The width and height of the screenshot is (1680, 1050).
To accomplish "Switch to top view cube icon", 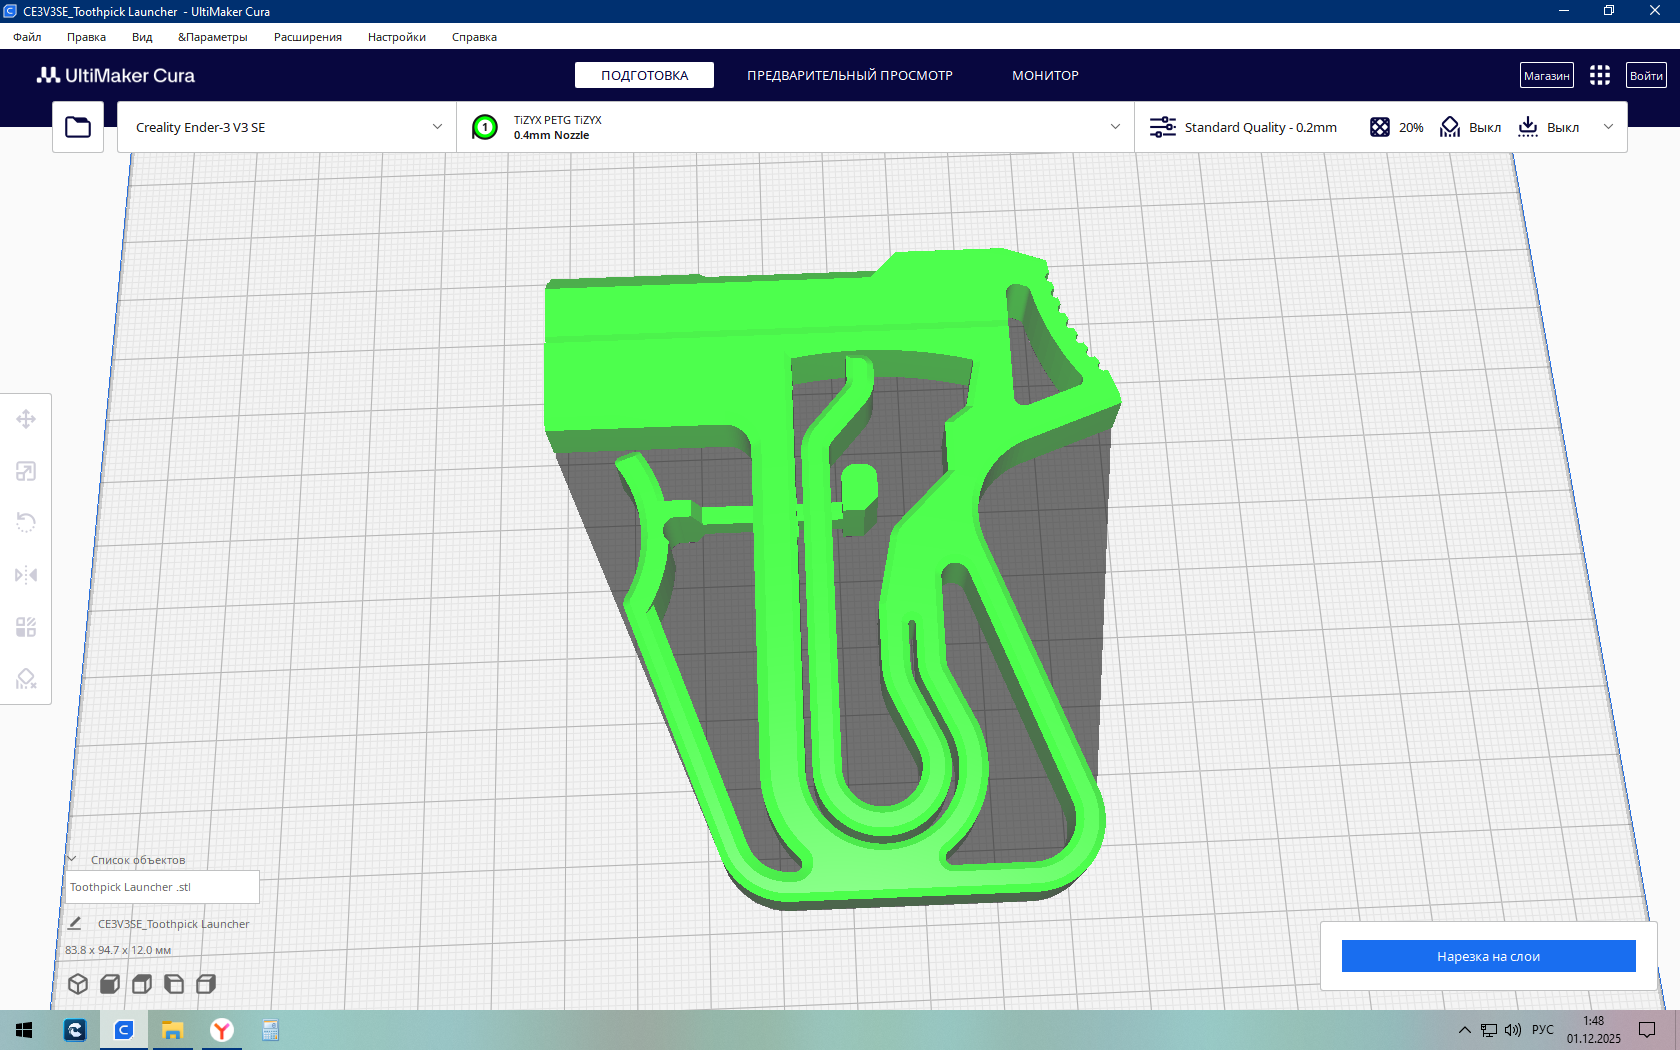I will click(x=142, y=984).
